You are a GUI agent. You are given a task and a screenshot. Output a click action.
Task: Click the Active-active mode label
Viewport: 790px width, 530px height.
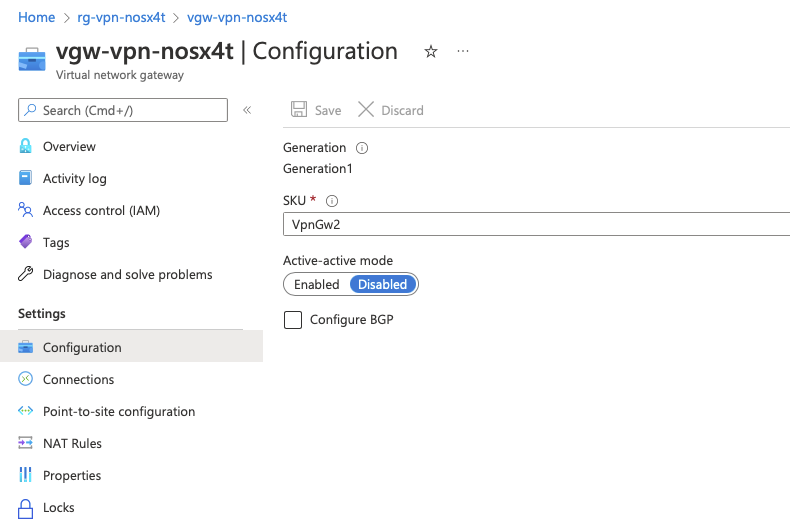pos(338,260)
